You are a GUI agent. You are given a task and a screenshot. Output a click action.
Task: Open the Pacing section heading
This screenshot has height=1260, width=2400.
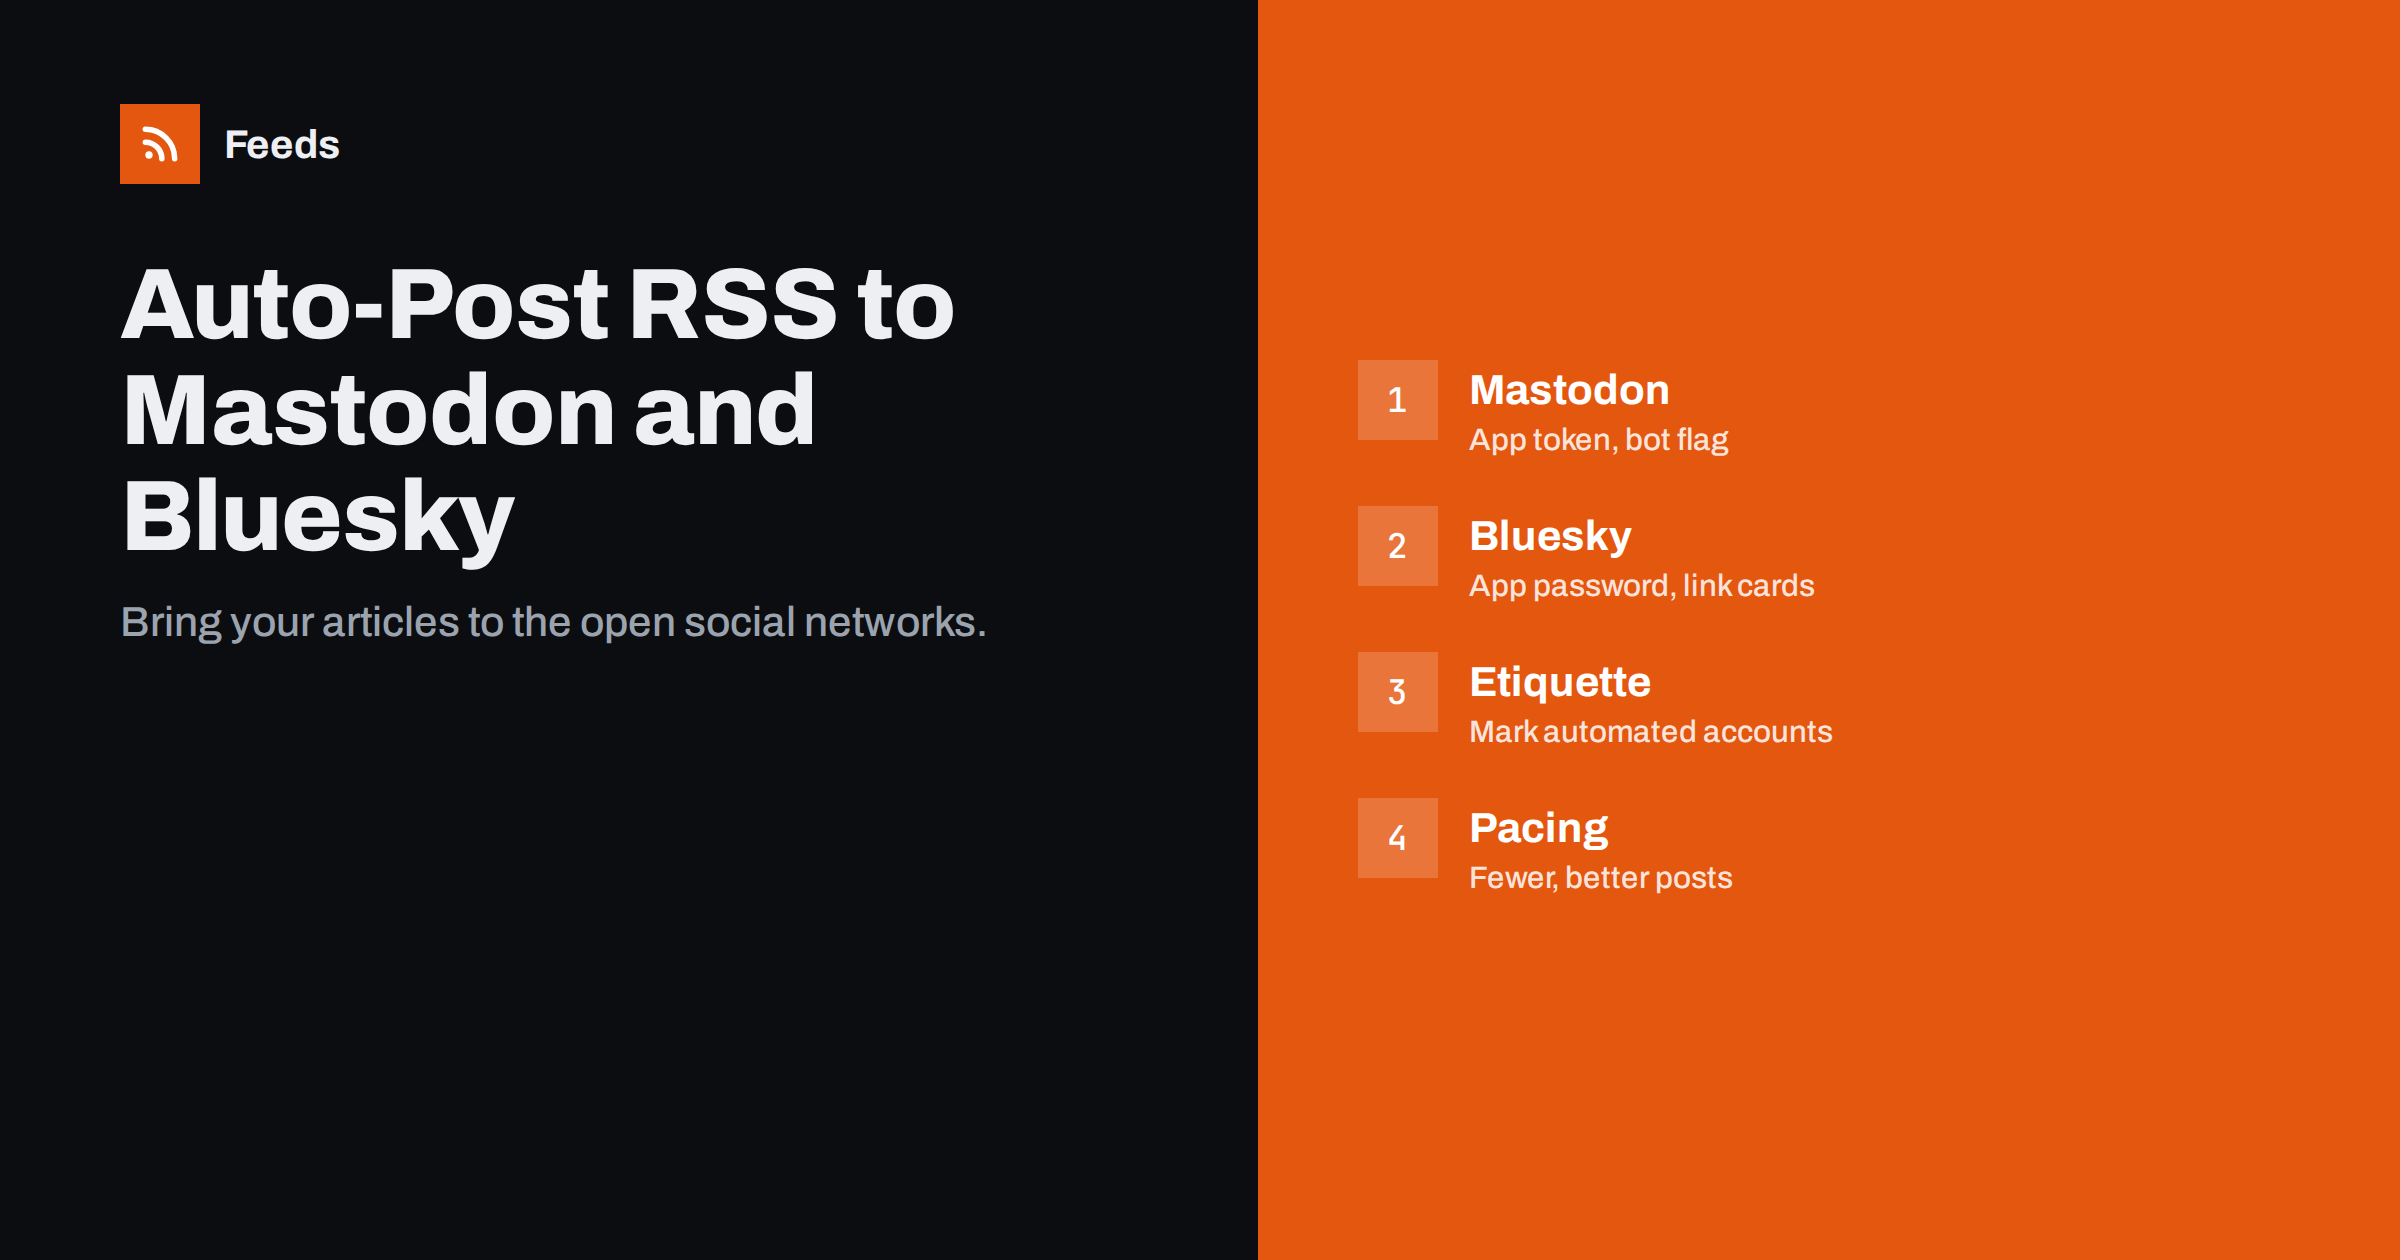click(1538, 829)
